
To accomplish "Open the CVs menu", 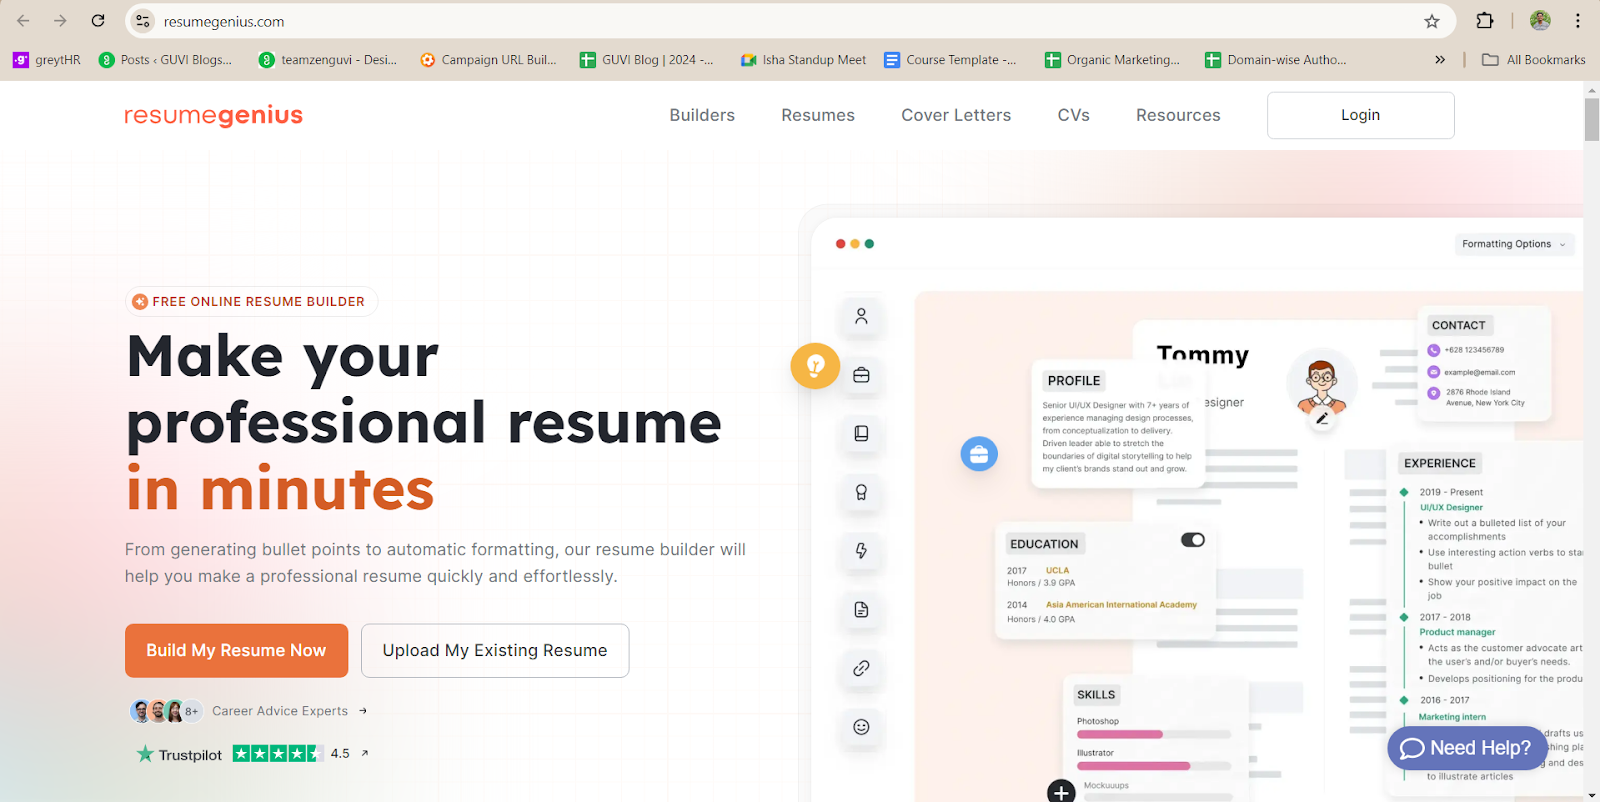I will pyautogui.click(x=1074, y=115).
